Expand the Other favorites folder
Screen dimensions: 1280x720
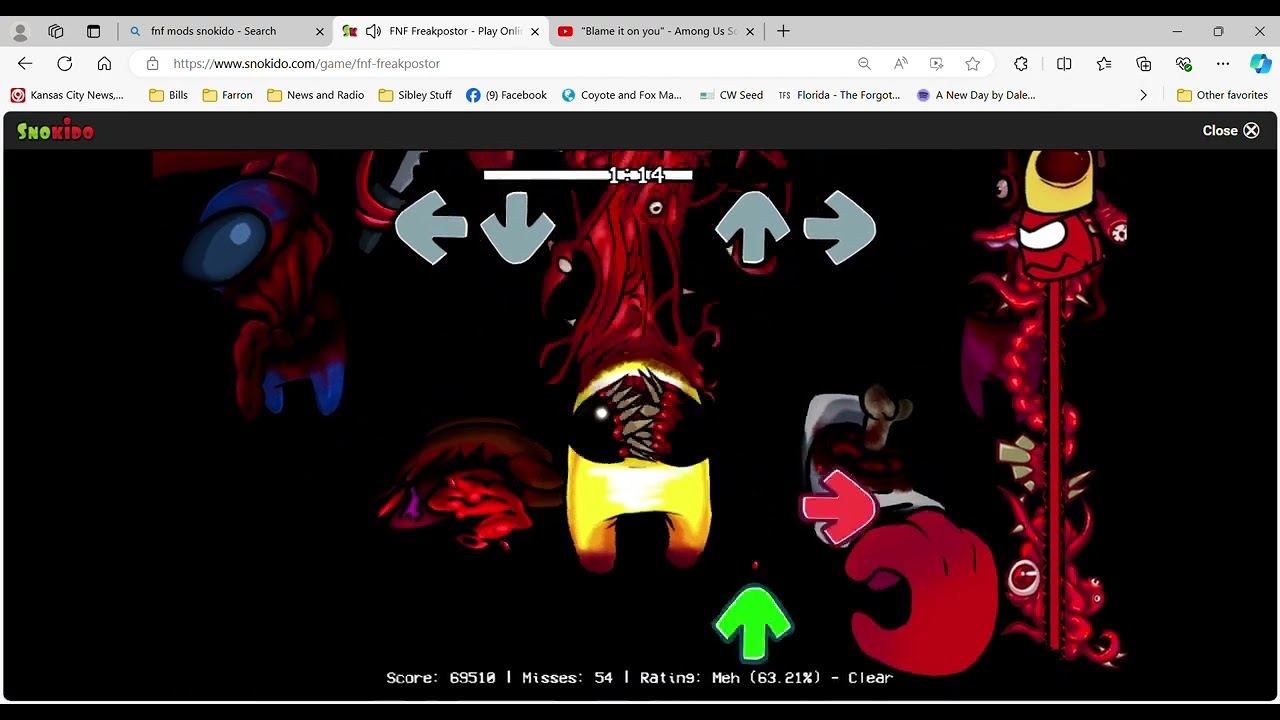(1222, 95)
